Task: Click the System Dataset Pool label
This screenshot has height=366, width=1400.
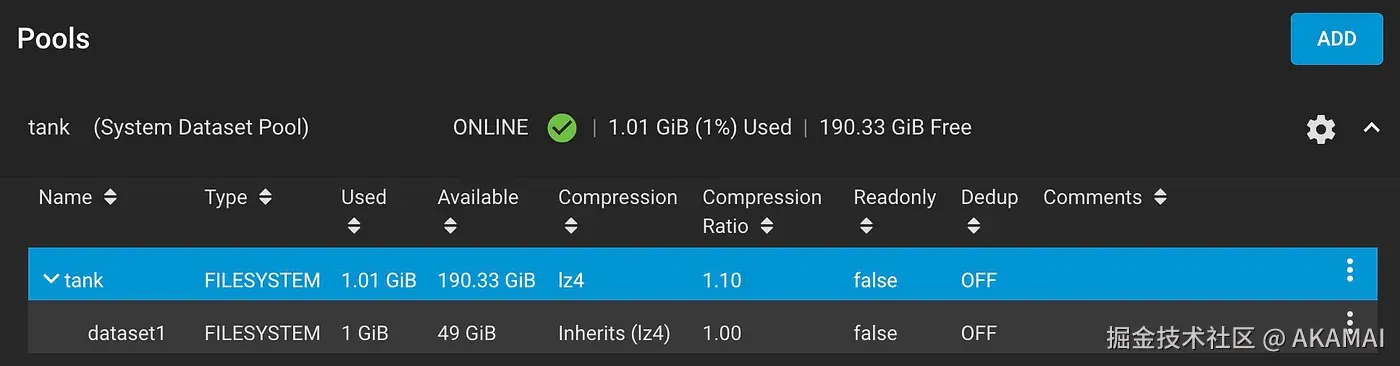Action: 201,128
